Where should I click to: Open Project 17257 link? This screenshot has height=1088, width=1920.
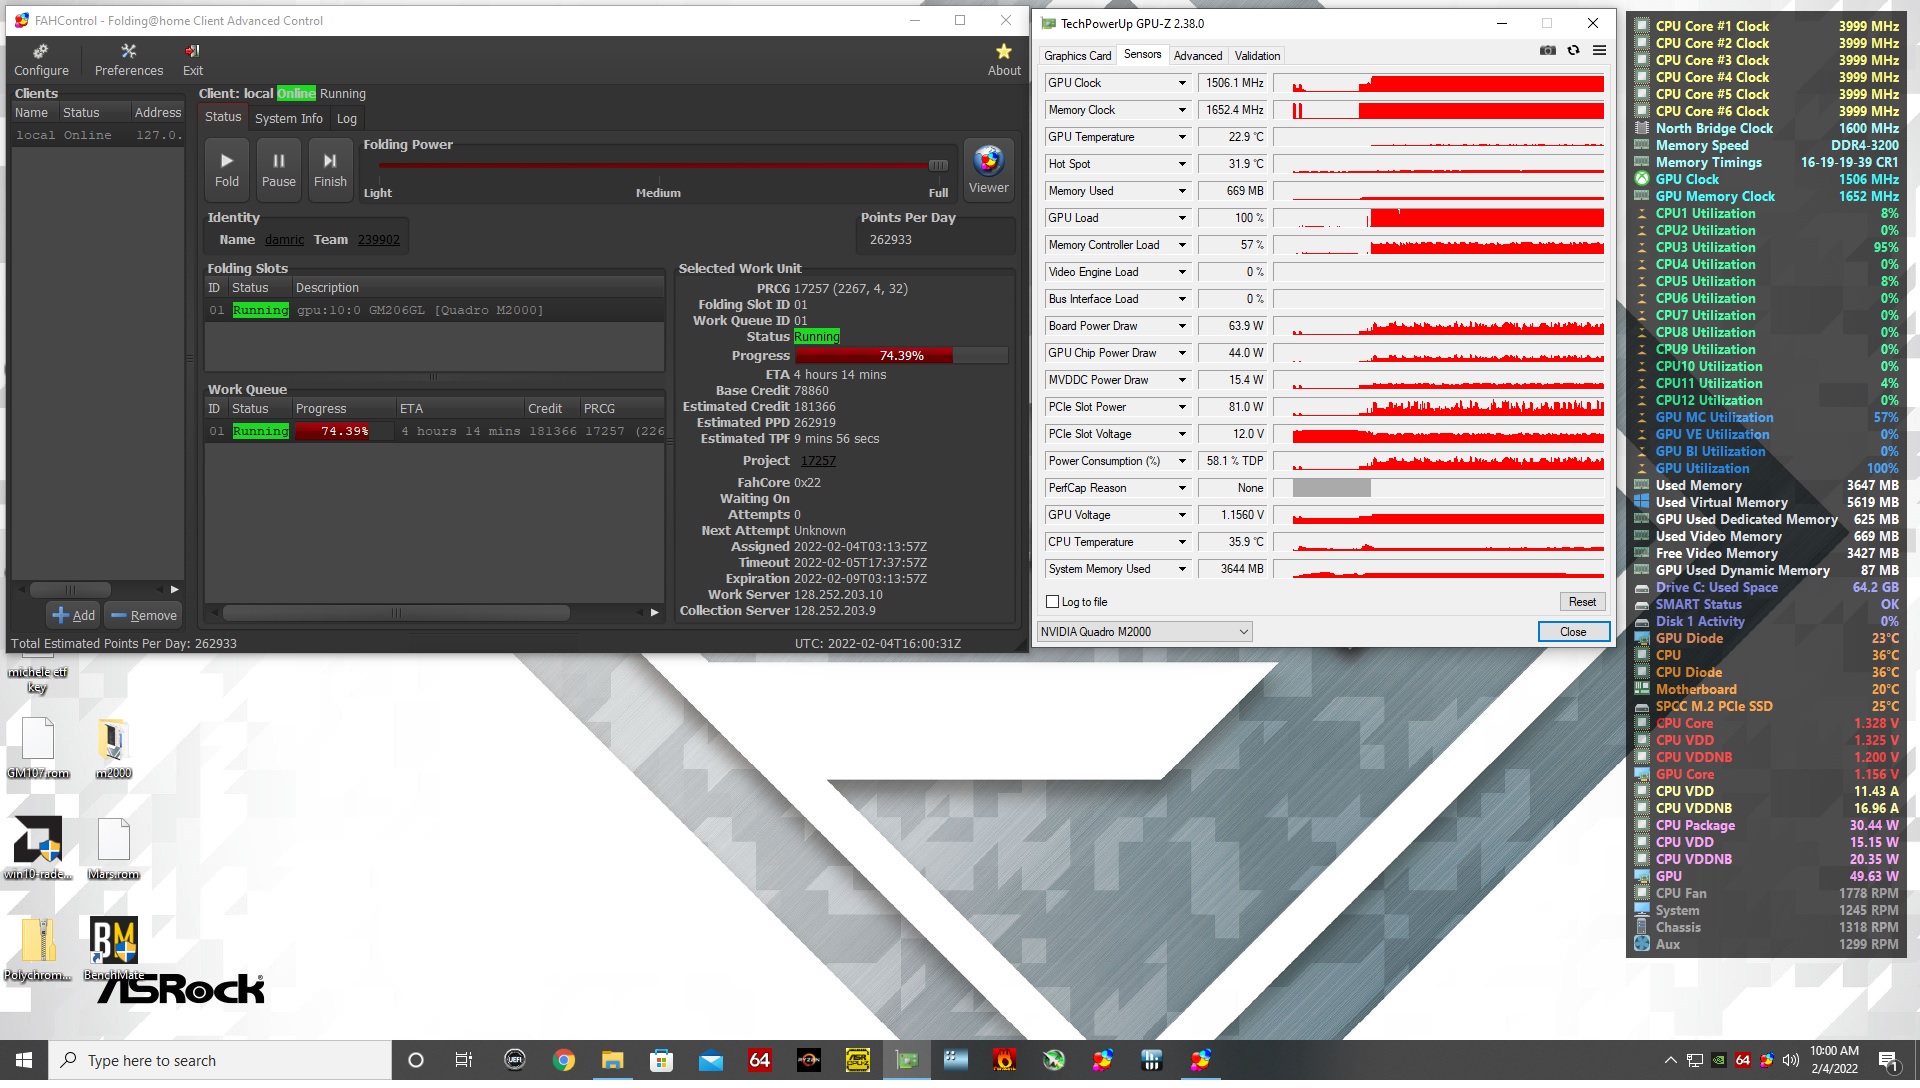(x=818, y=461)
